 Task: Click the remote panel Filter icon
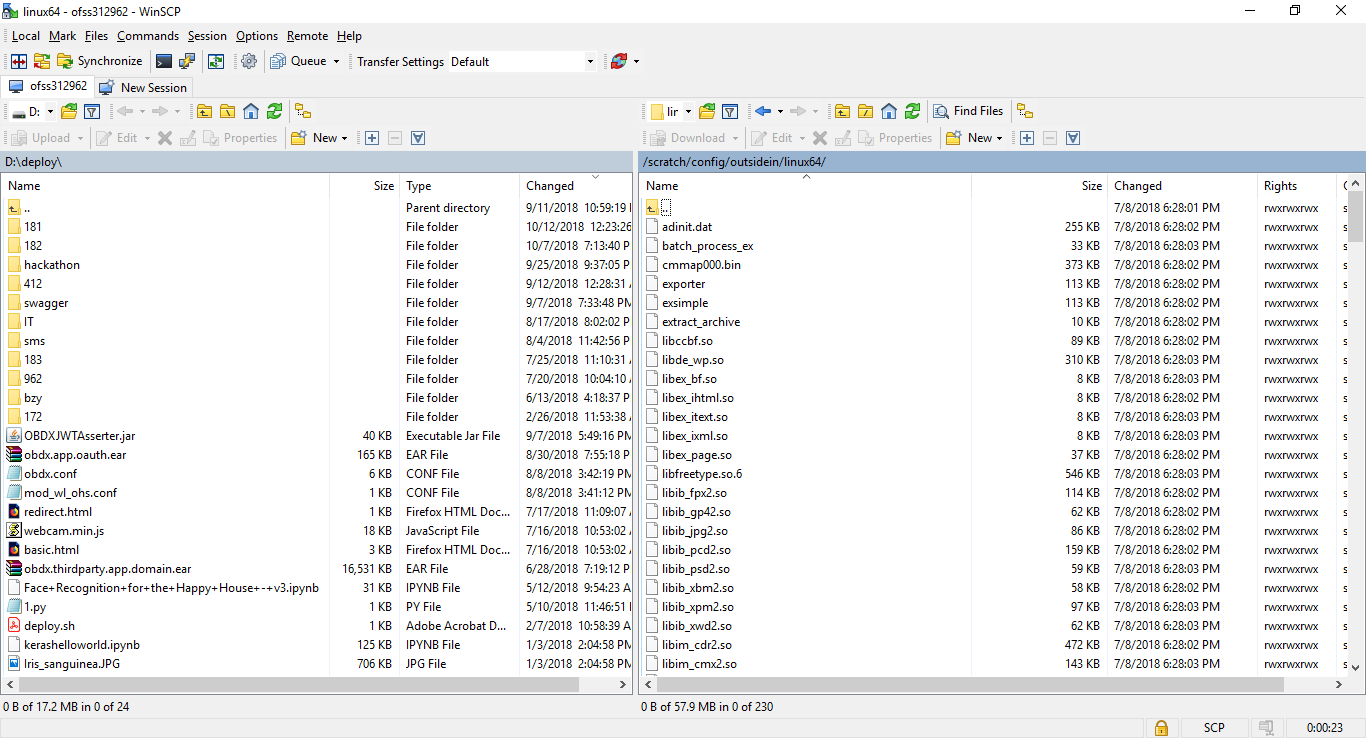(x=730, y=111)
